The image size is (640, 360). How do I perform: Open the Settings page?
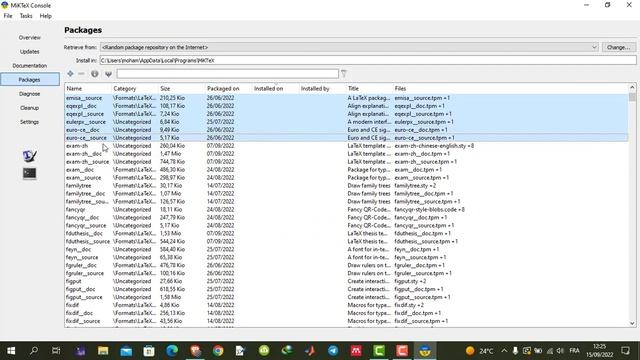point(30,122)
